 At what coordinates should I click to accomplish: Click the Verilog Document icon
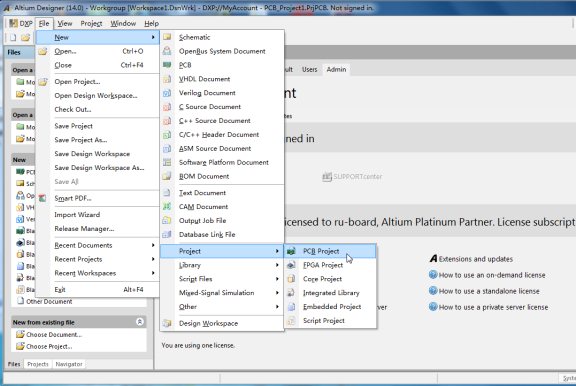167,93
